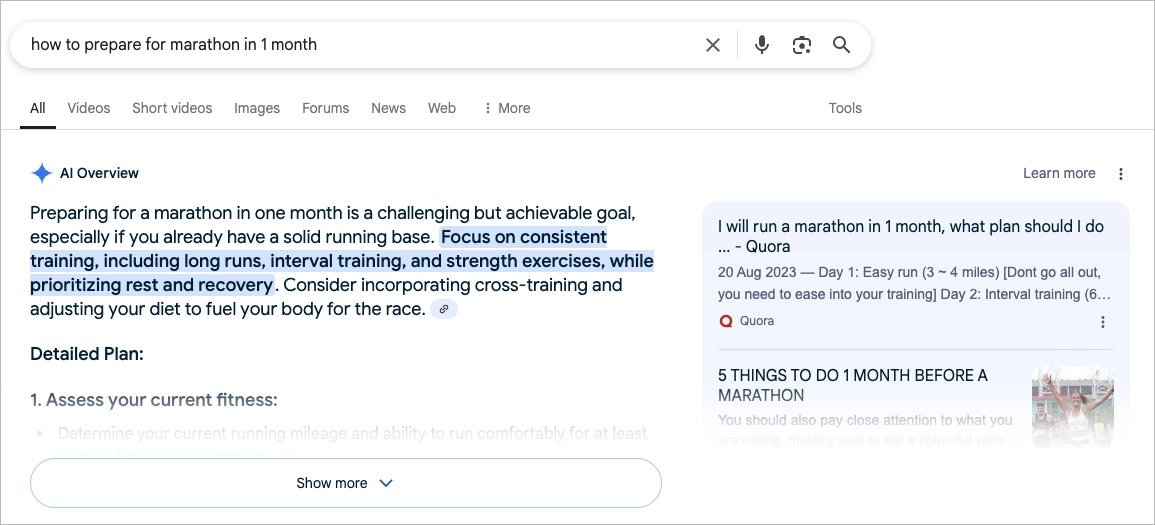The width and height of the screenshot is (1155, 525).
Task: Click inside the search query field
Action: point(361,45)
